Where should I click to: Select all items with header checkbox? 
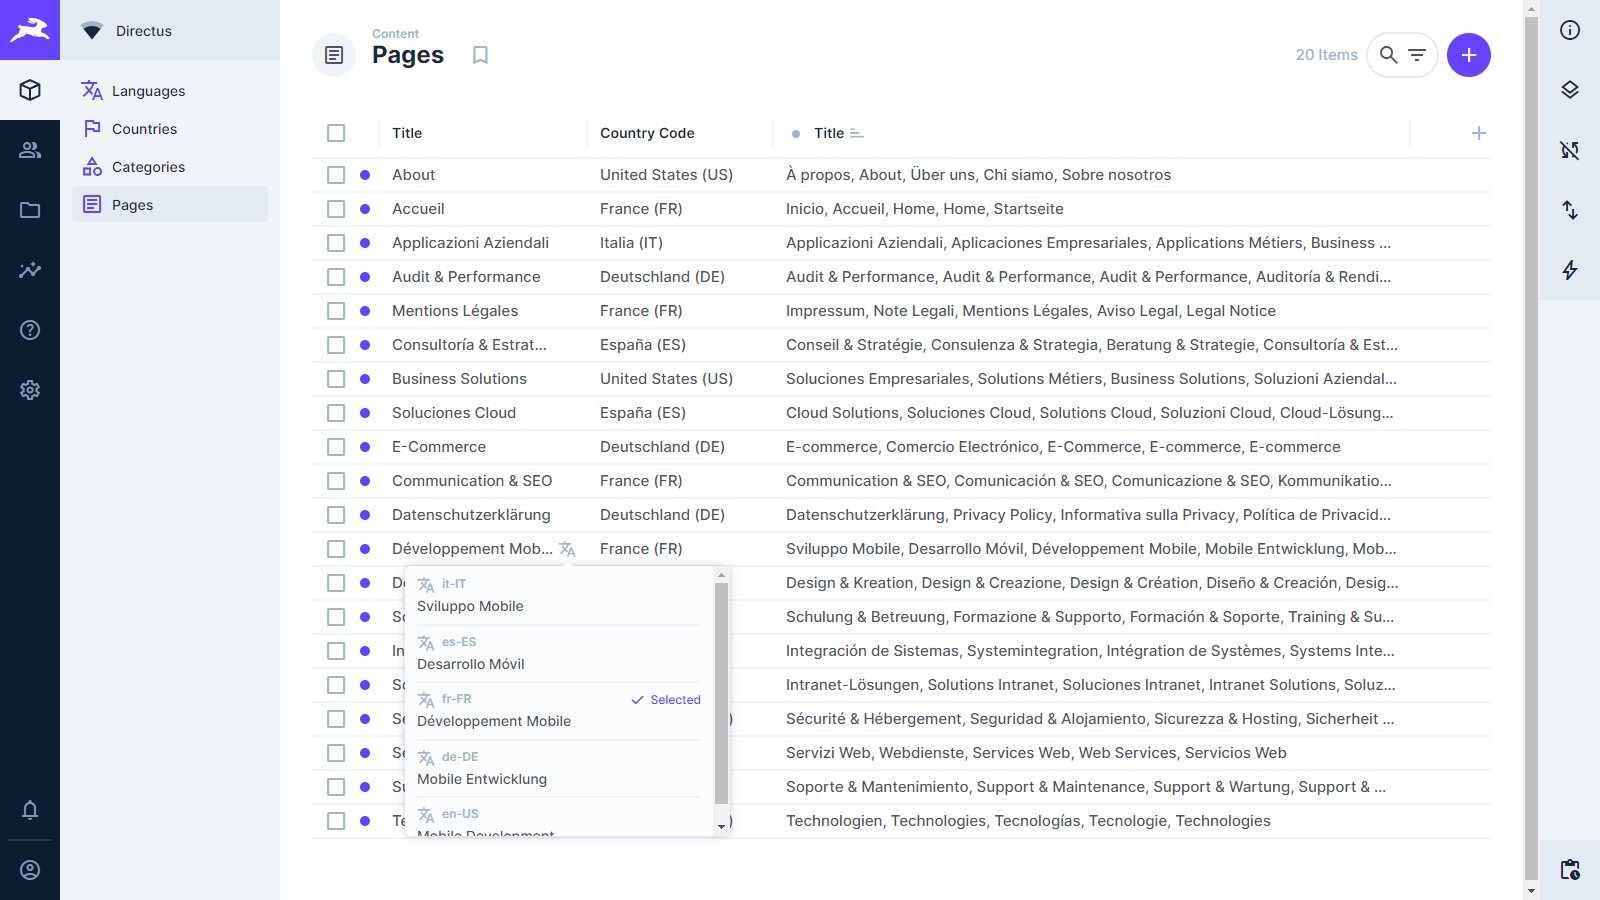pyautogui.click(x=336, y=133)
